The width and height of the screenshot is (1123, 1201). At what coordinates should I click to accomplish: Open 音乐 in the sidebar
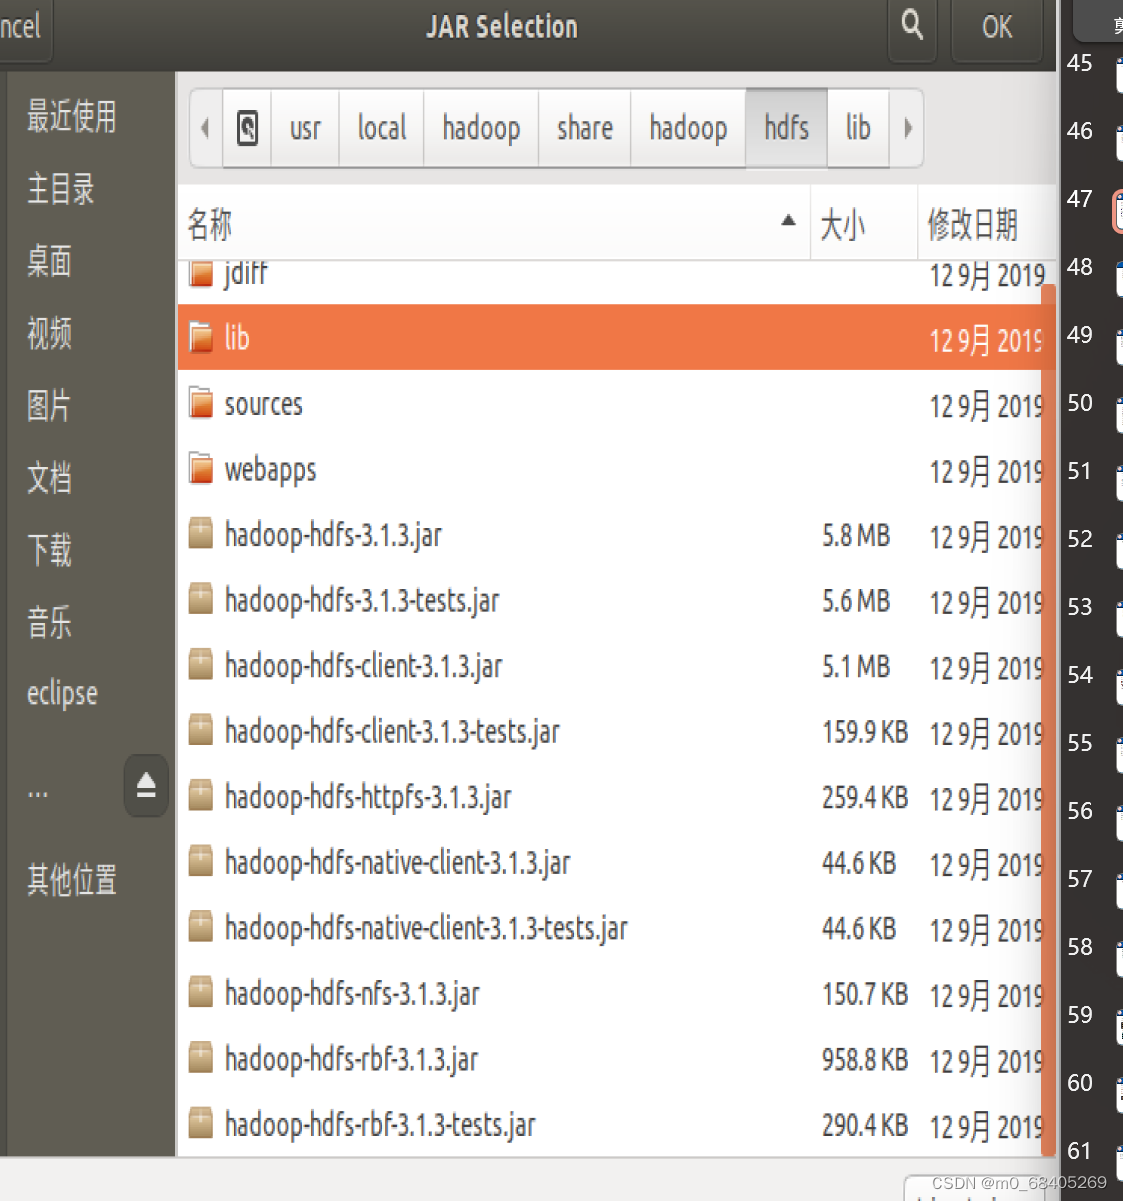coord(49,622)
